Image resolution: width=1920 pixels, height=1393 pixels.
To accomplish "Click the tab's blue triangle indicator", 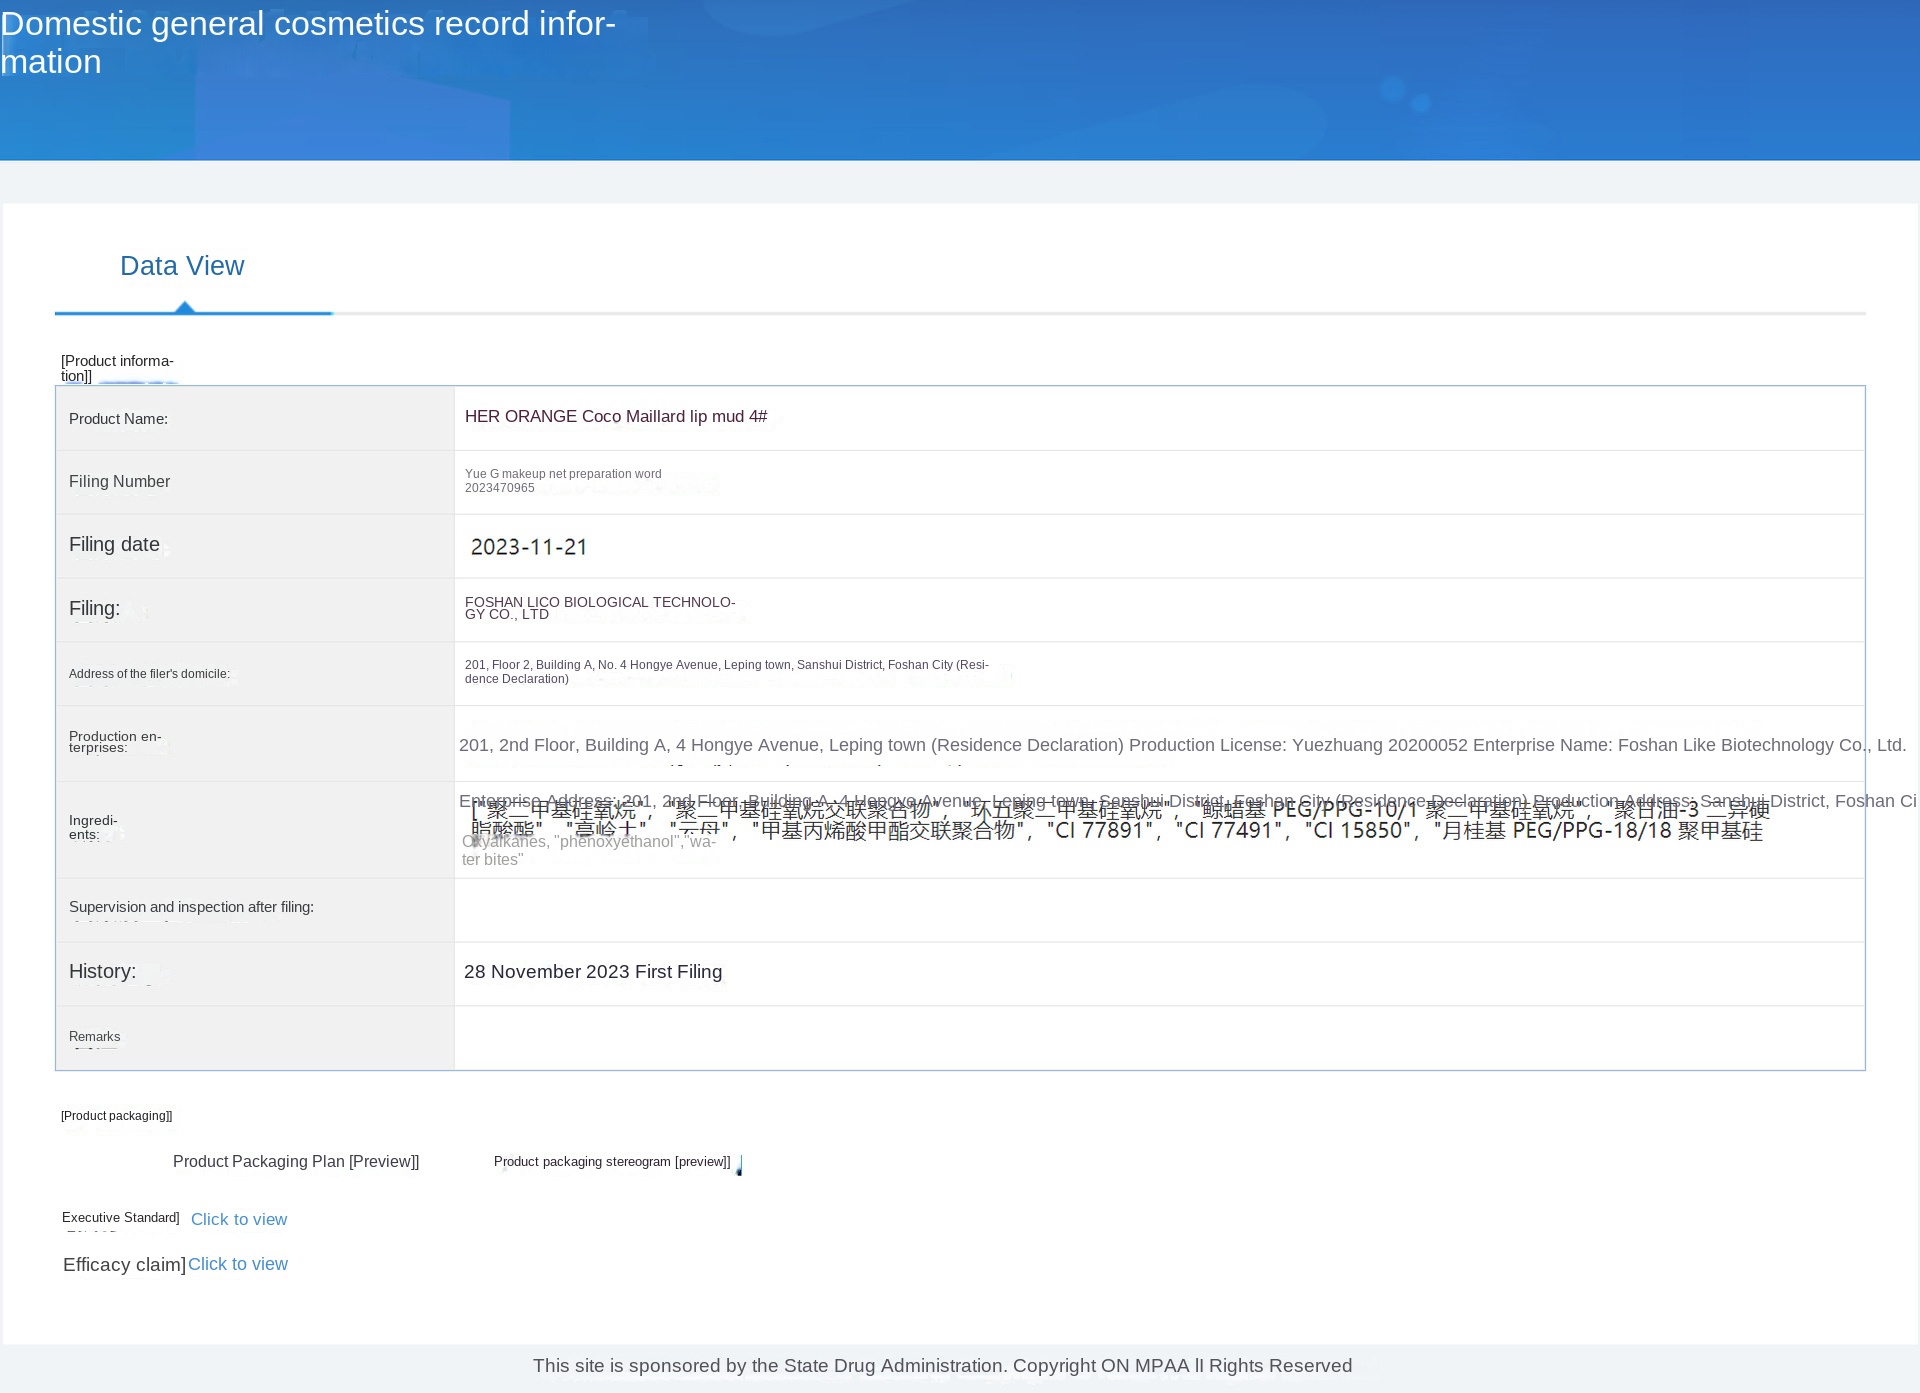I will [x=184, y=307].
